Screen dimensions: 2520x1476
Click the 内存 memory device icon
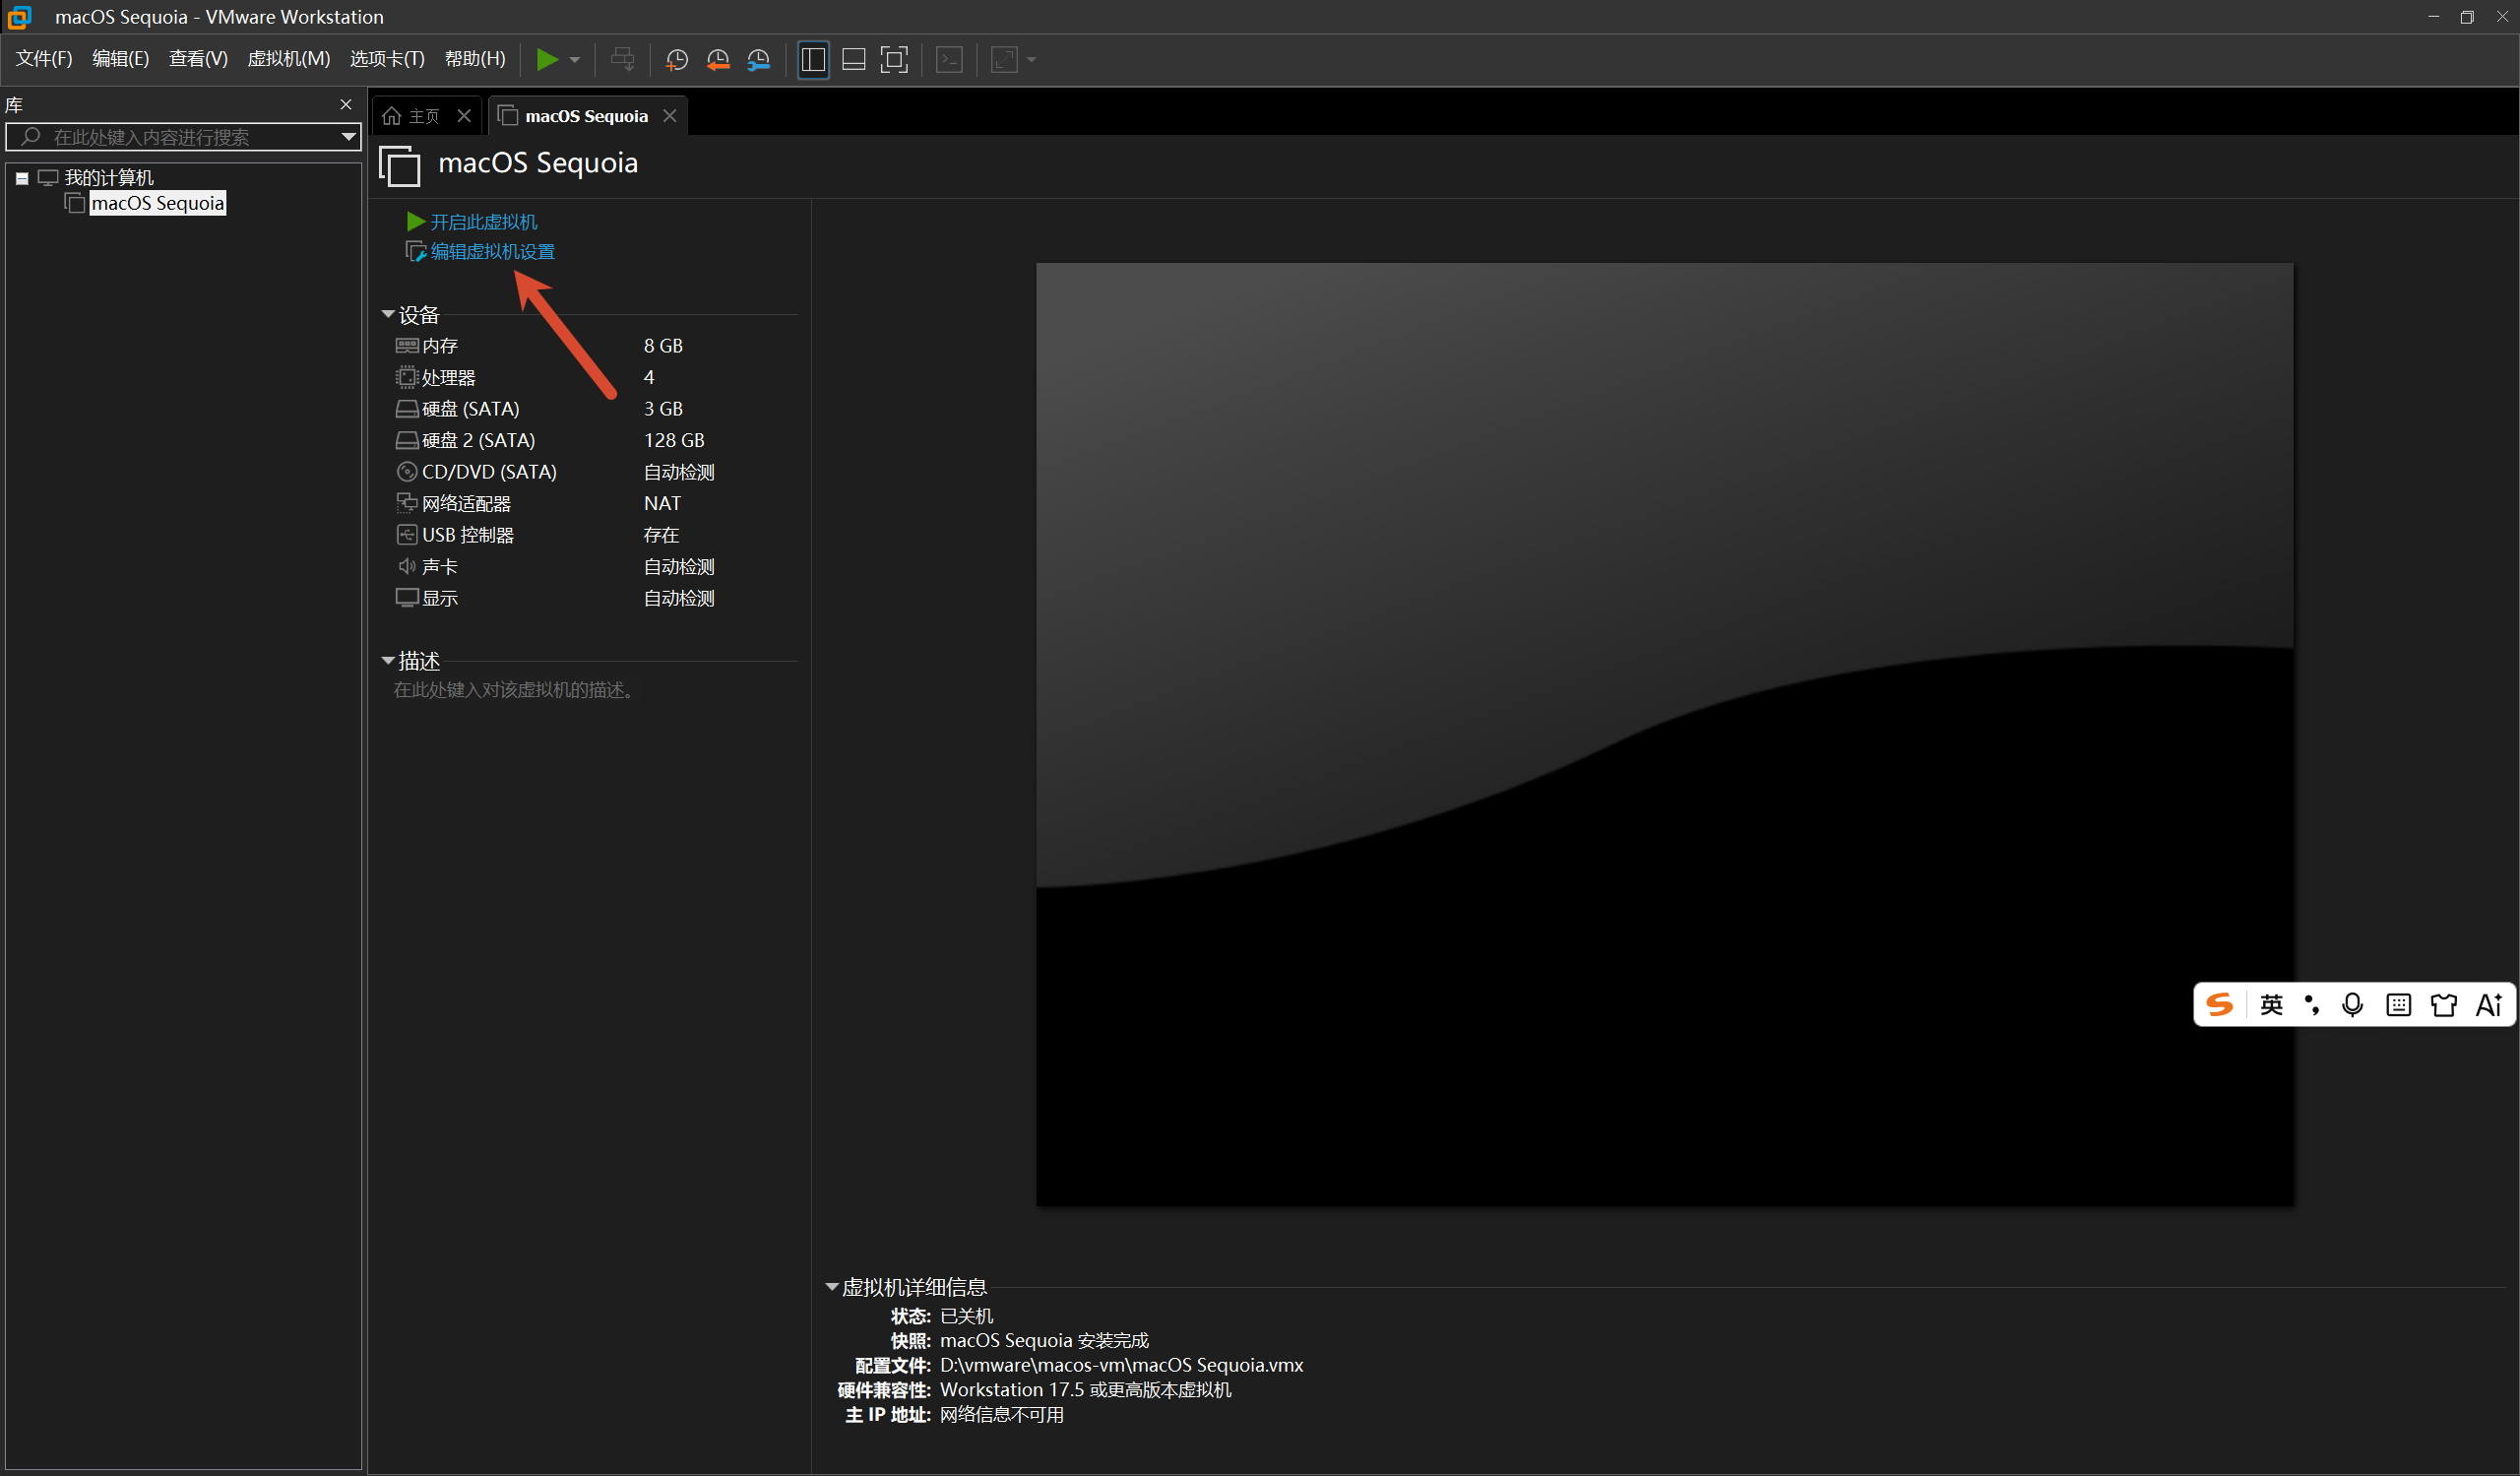(x=407, y=346)
